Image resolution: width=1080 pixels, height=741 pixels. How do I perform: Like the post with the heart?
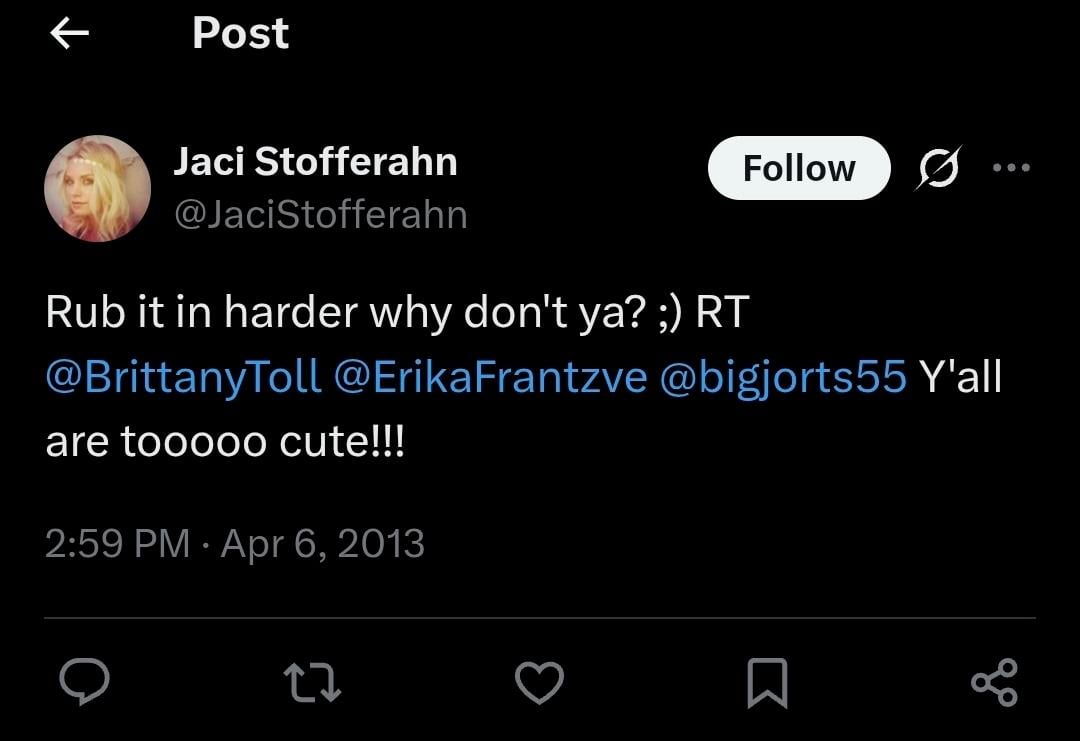539,682
